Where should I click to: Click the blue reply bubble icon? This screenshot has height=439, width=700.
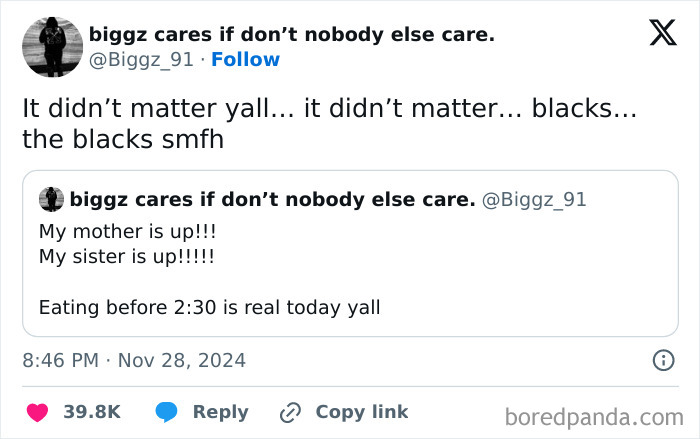point(166,412)
